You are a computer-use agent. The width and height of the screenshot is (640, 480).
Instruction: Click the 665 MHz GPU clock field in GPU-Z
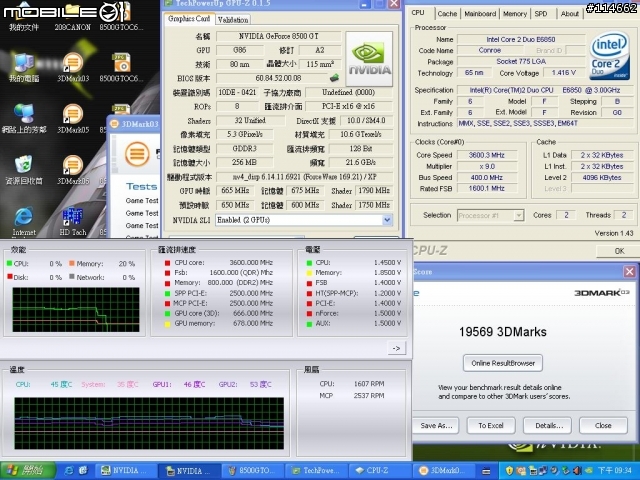pyautogui.click(x=235, y=191)
